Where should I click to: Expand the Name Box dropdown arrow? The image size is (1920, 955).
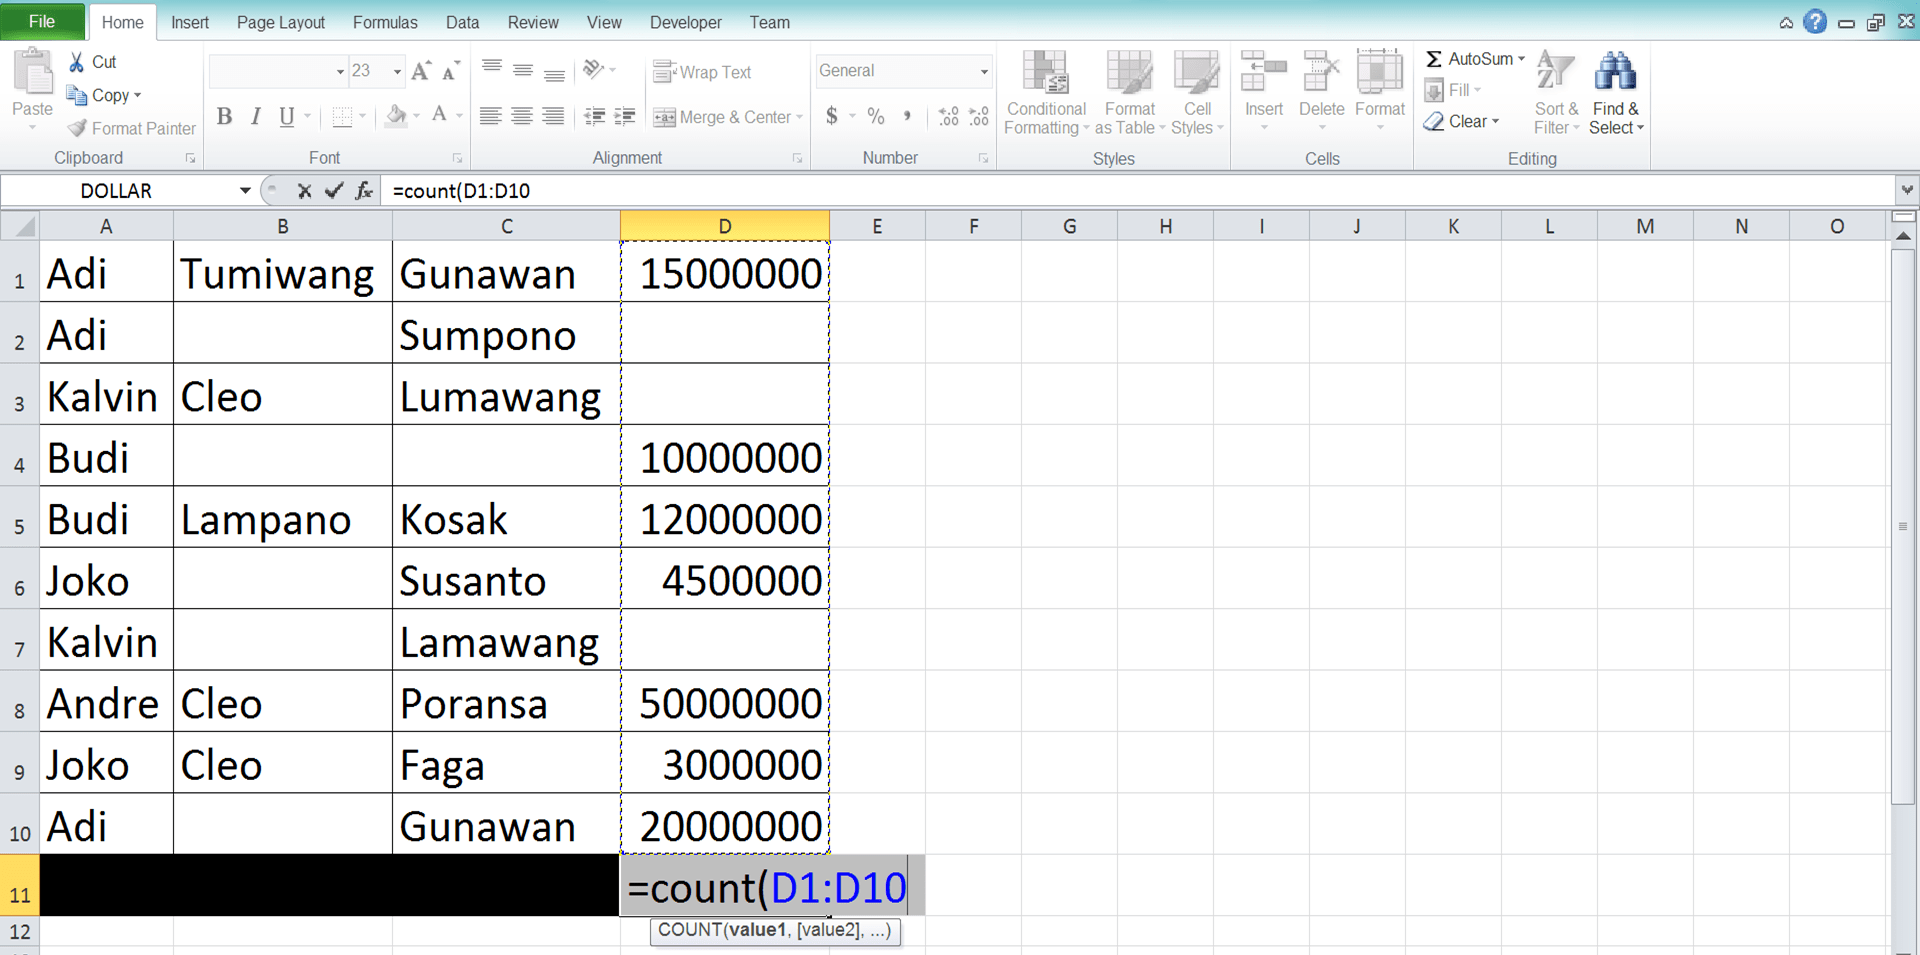coord(245,190)
